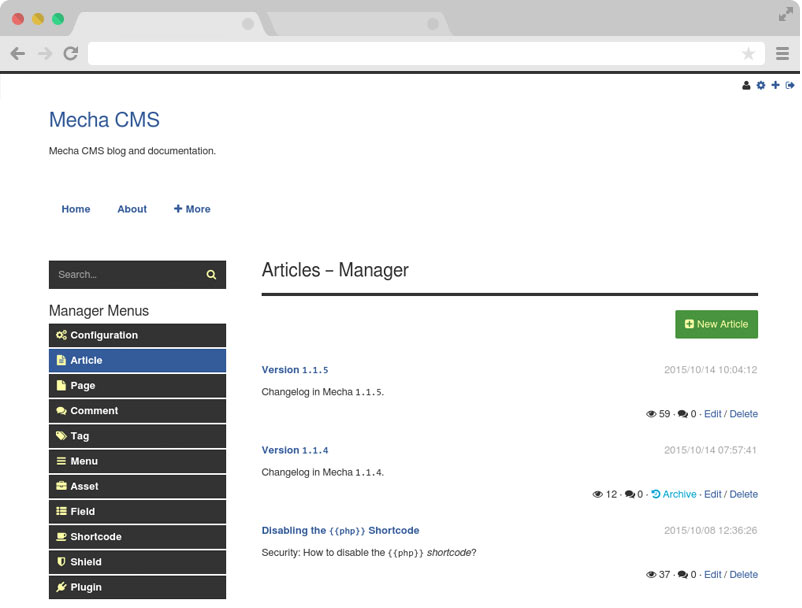Image resolution: width=802 pixels, height=608 pixels.
Task: Delete the Disabling Shortcode article
Action: tap(744, 574)
